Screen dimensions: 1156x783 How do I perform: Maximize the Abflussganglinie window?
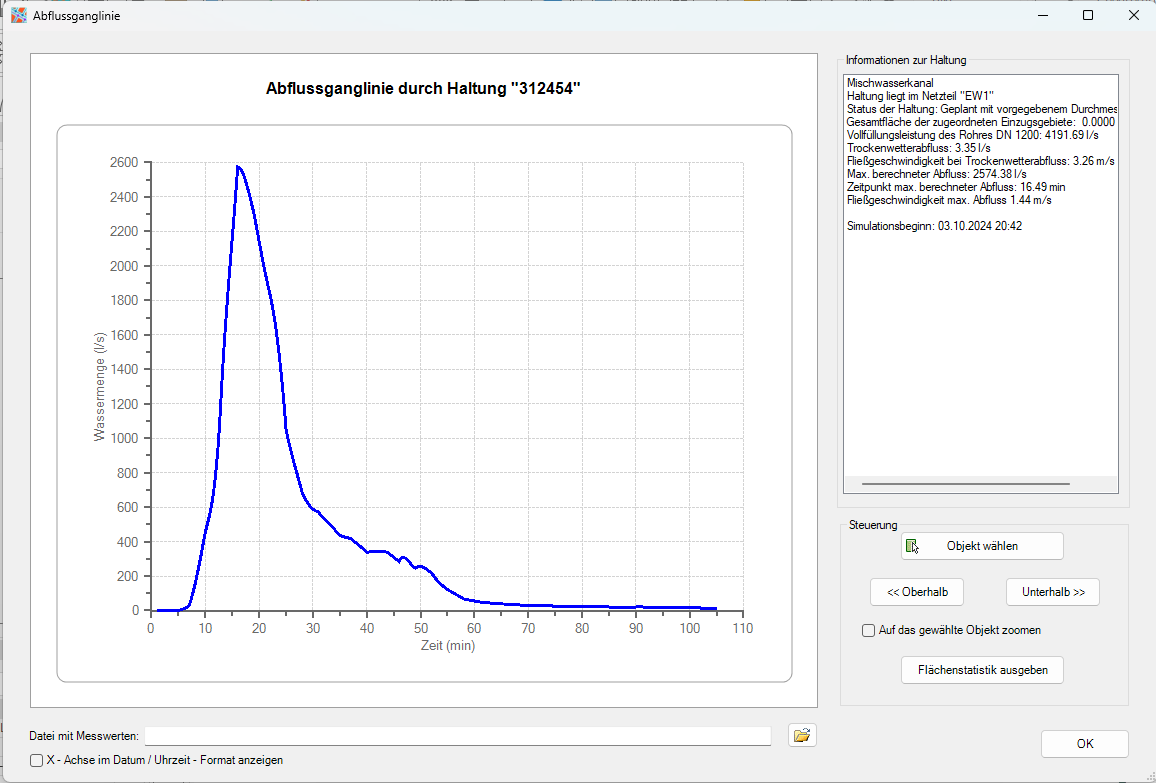(x=1087, y=15)
